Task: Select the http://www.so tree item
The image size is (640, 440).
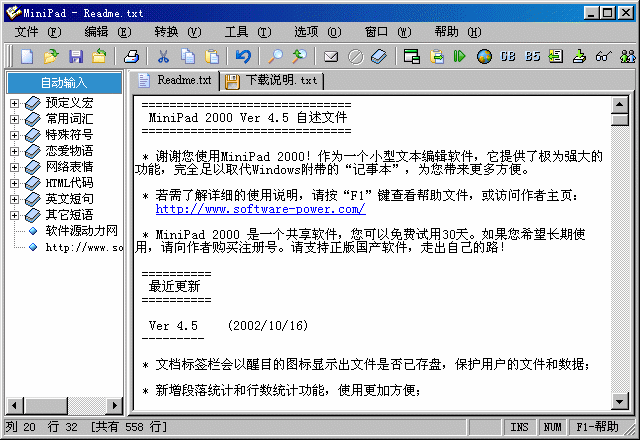Action: [84, 247]
